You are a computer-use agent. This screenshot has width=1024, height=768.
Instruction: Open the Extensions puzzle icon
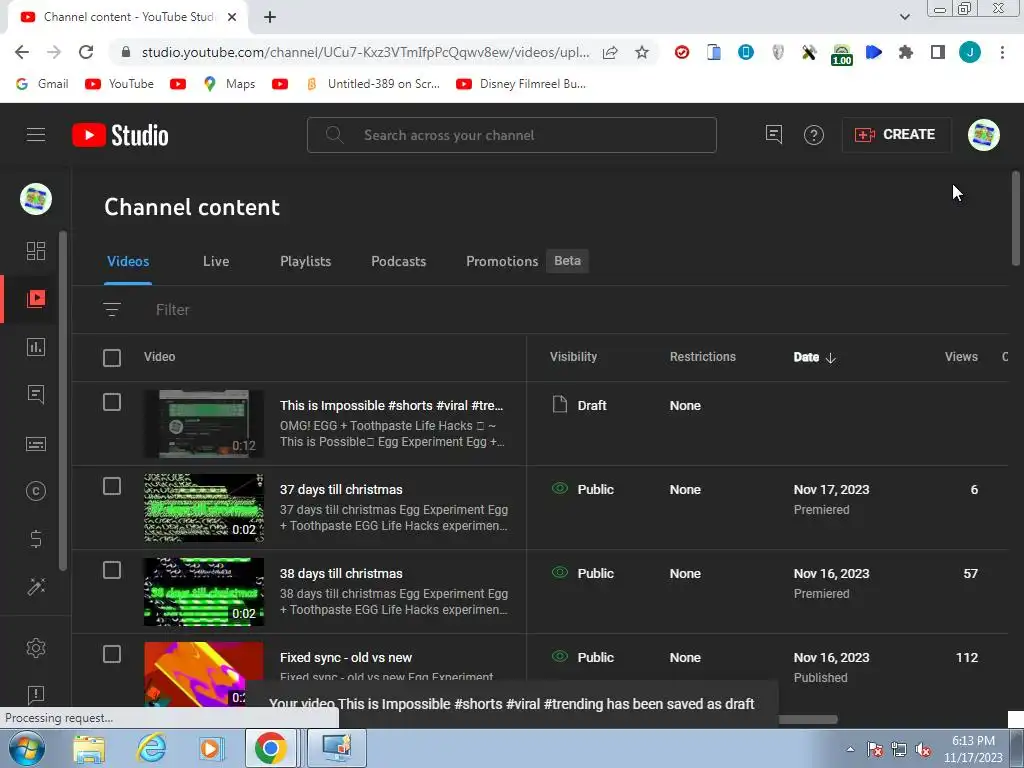pos(905,52)
